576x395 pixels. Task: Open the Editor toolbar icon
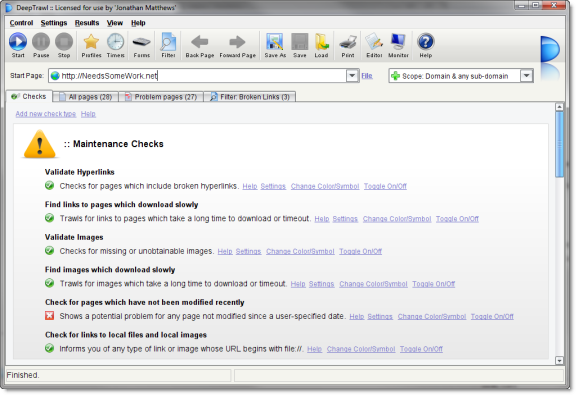click(374, 45)
